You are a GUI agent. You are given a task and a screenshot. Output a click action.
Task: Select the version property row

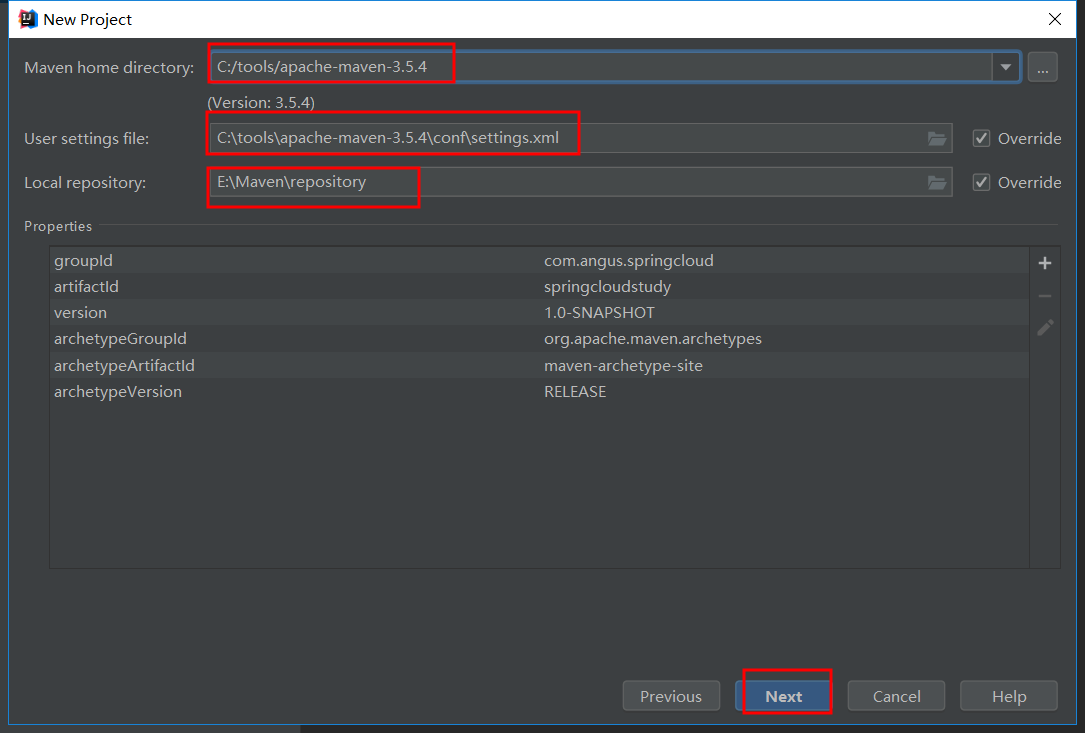[x=539, y=313]
